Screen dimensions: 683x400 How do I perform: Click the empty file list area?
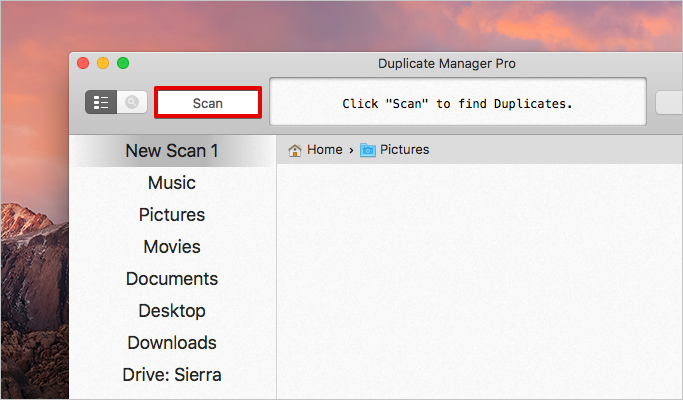[478, 280]
